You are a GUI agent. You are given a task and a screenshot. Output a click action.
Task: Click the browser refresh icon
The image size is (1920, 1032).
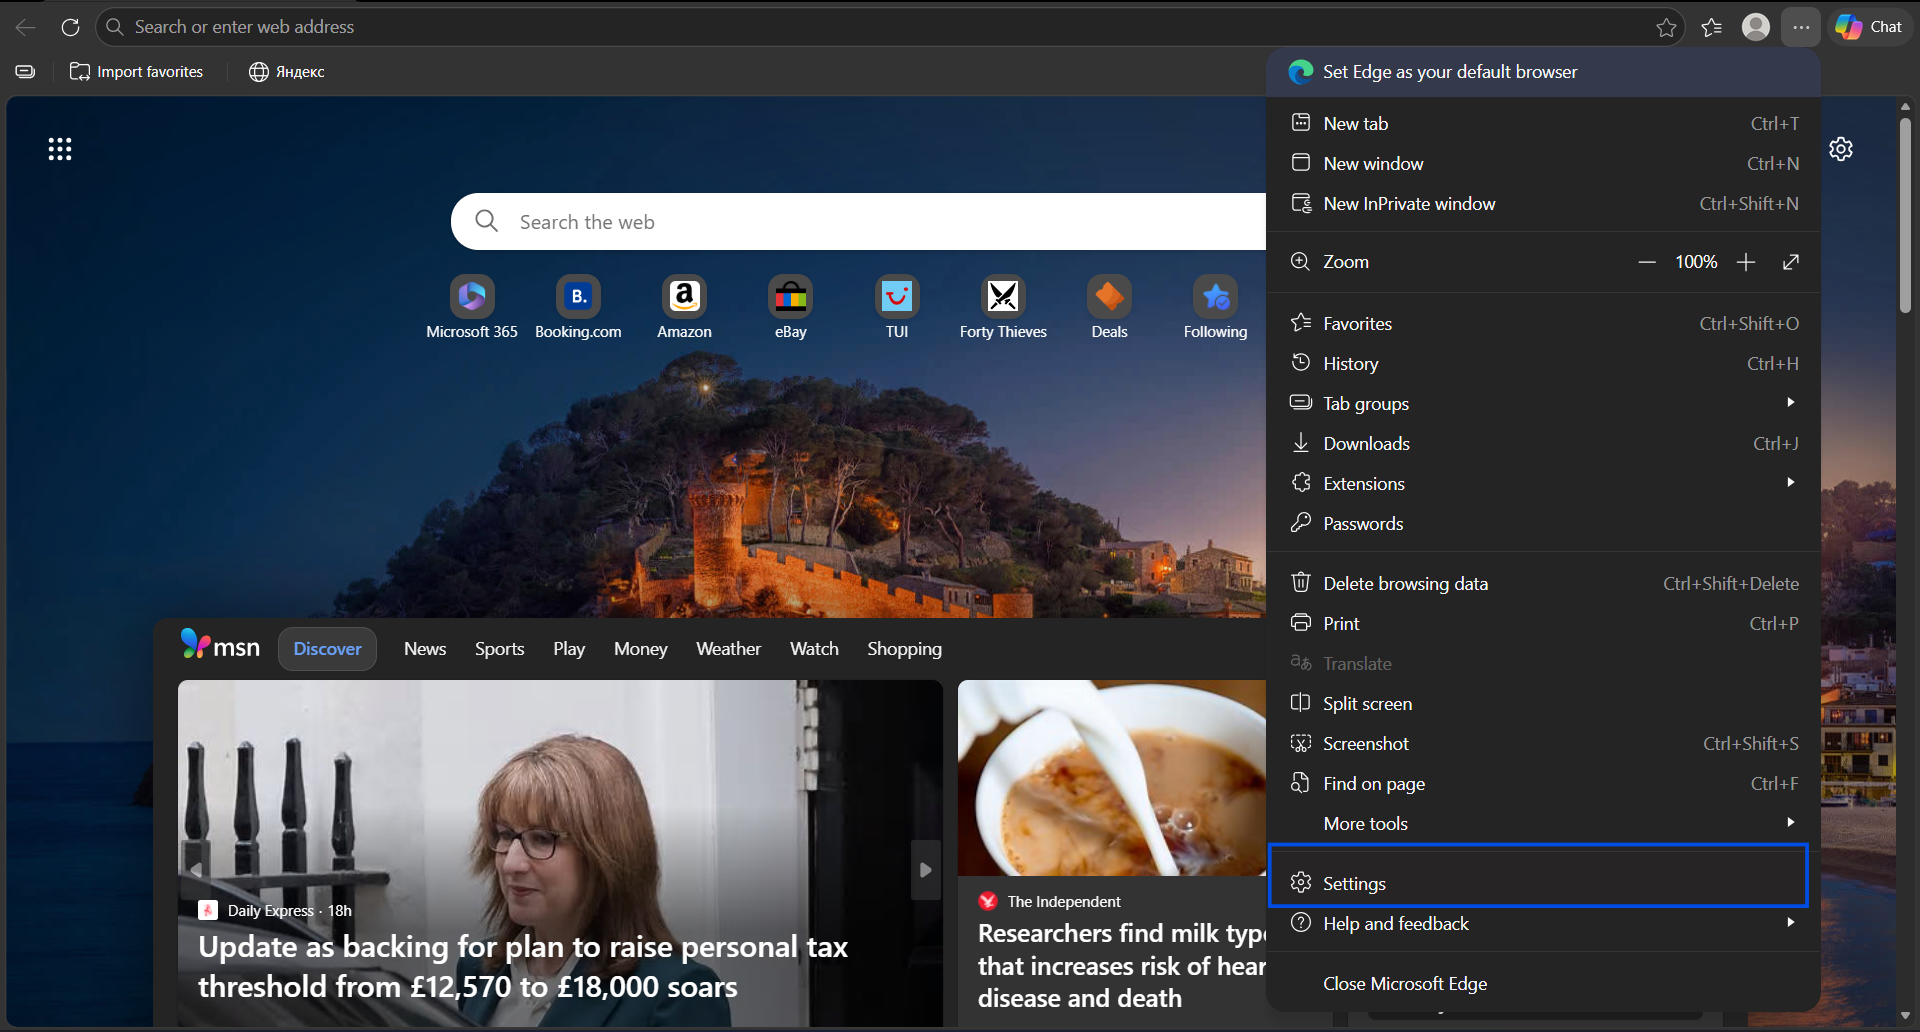[x=70, y=27]
